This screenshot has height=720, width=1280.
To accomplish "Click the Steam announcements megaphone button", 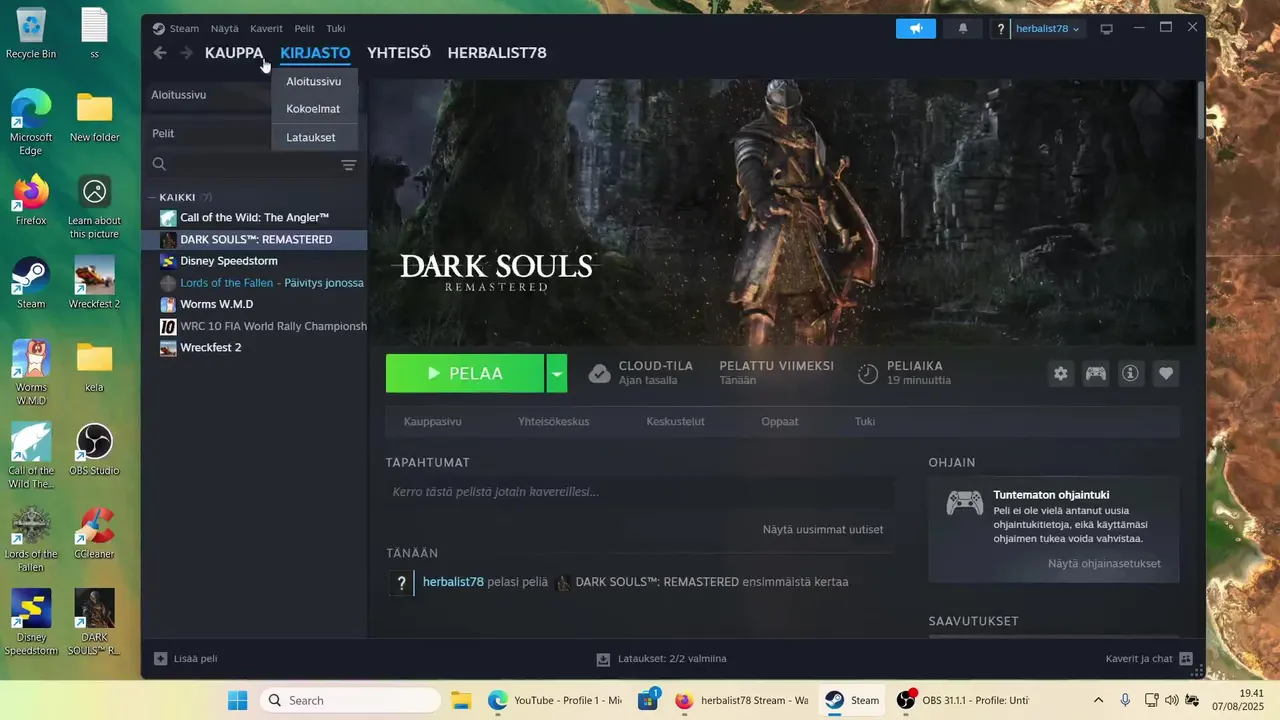I will [916, 29].
